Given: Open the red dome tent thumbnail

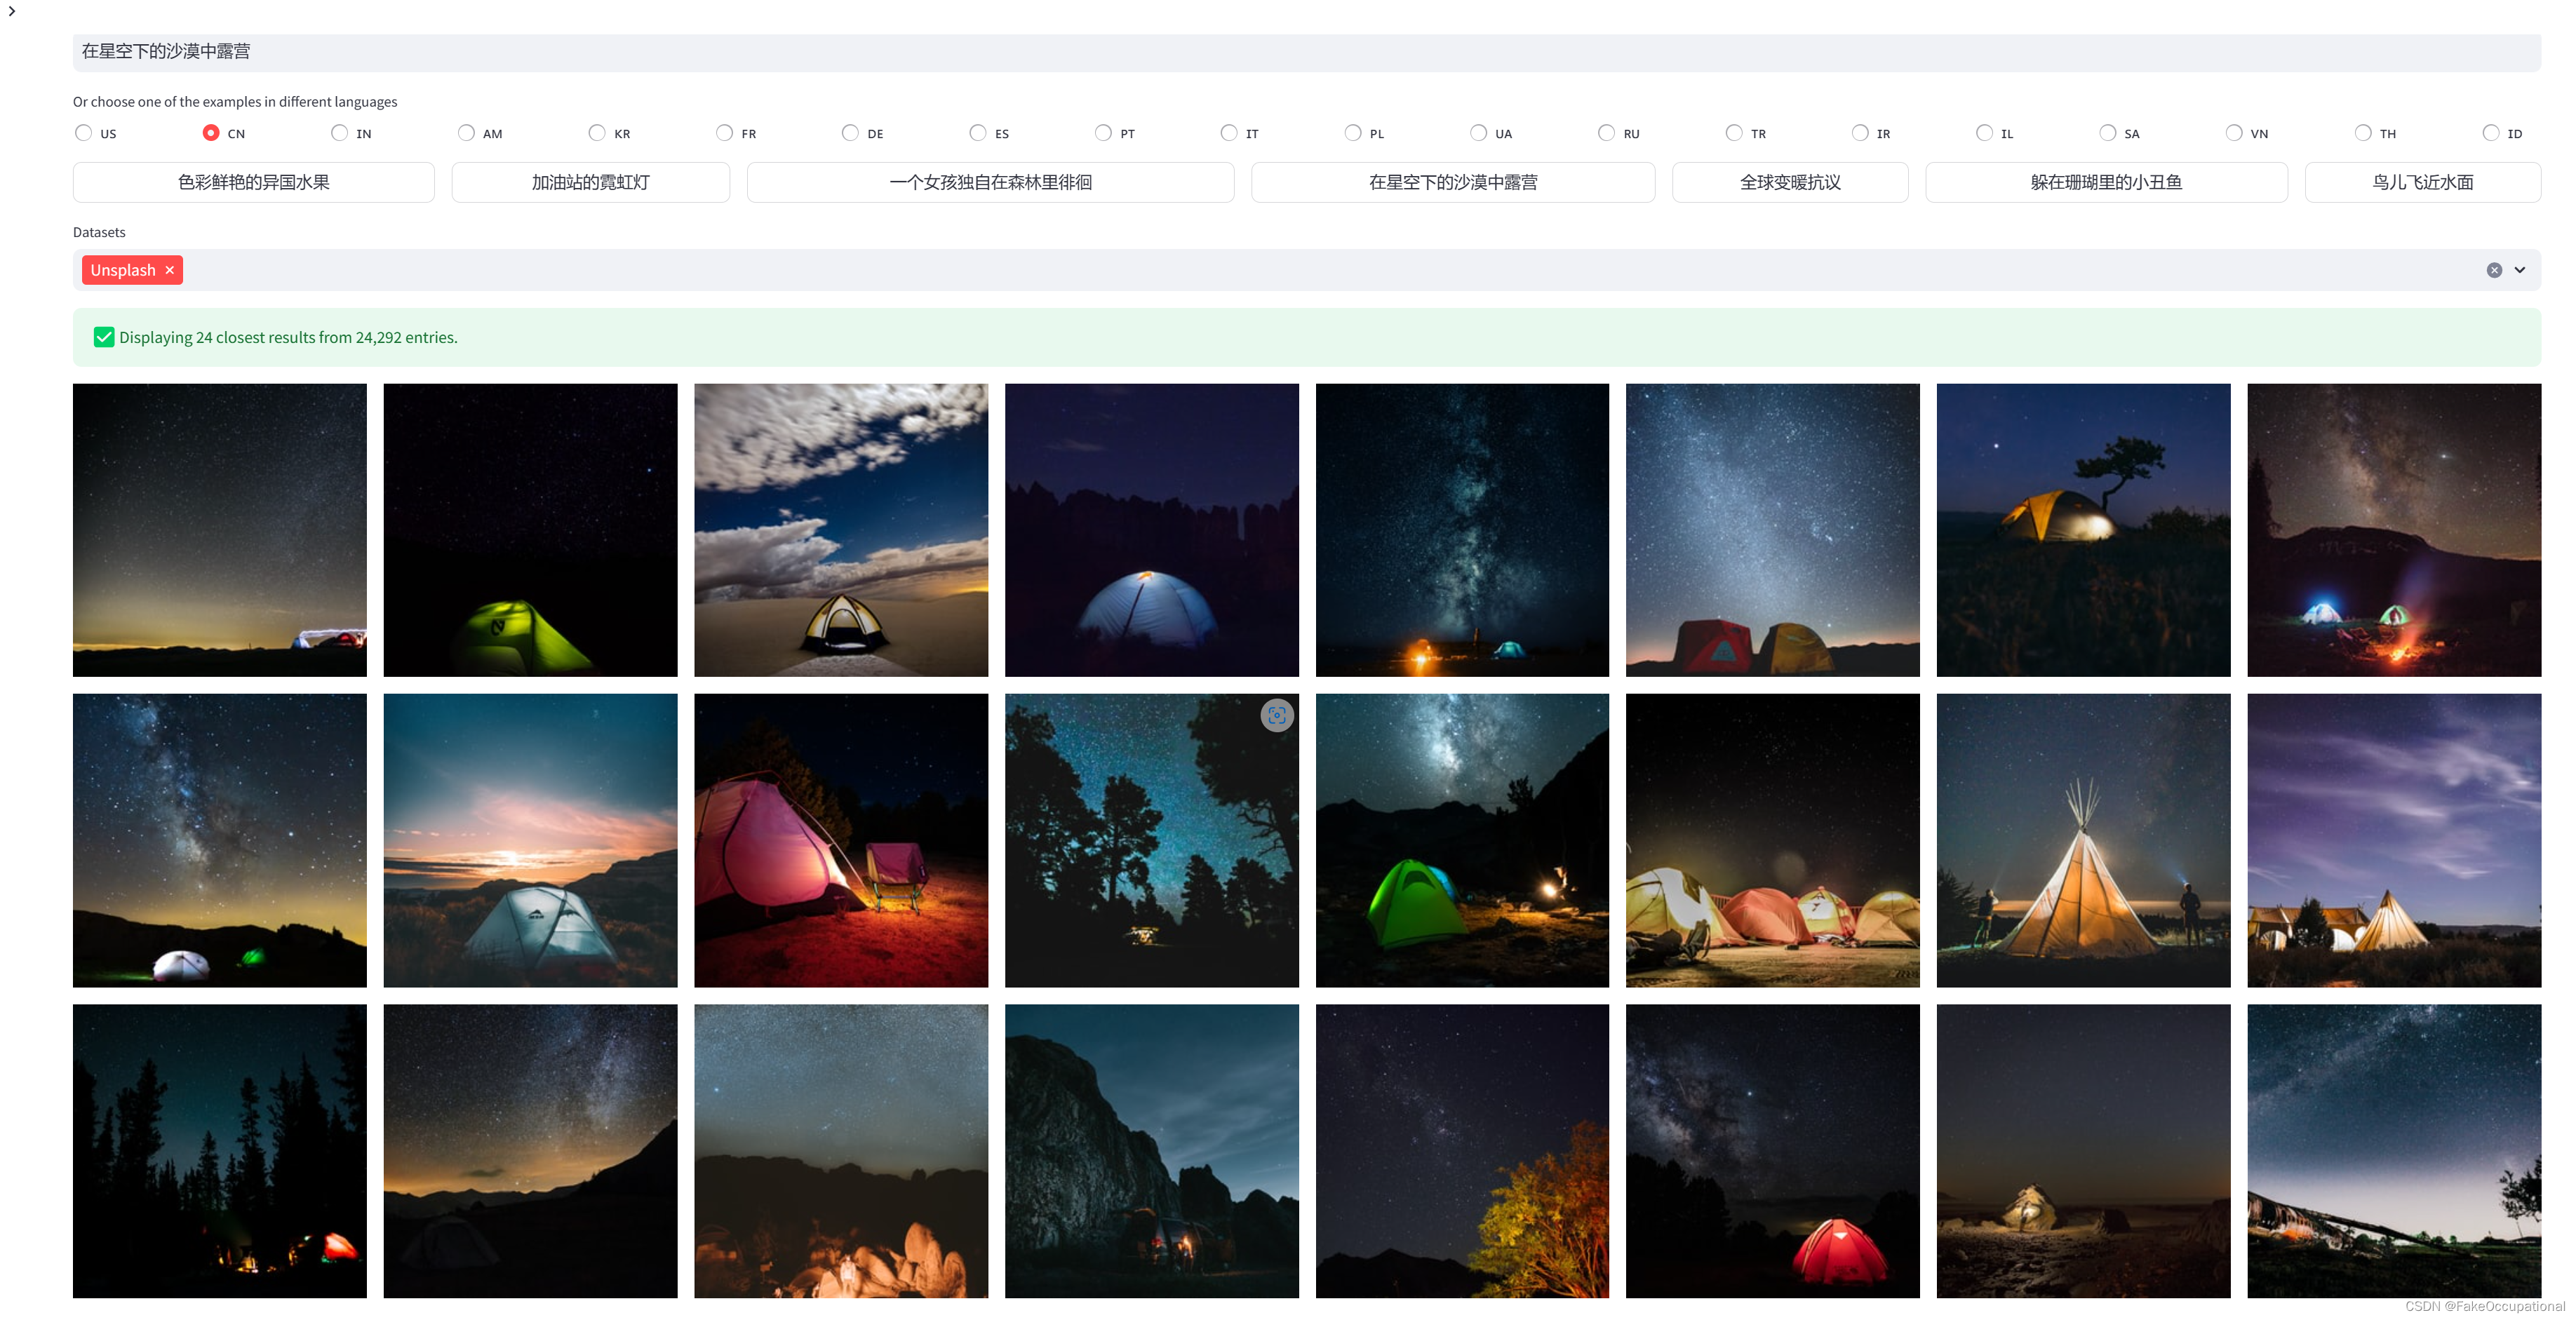Looking at the screenshot, I should point(1772,1150).
